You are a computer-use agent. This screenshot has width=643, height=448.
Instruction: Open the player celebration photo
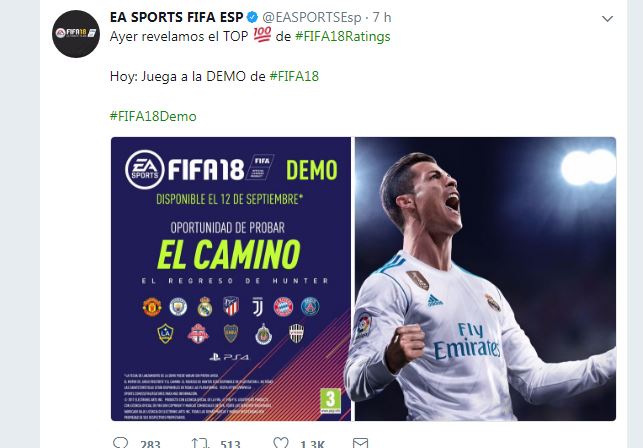click(x=485, y=279)
